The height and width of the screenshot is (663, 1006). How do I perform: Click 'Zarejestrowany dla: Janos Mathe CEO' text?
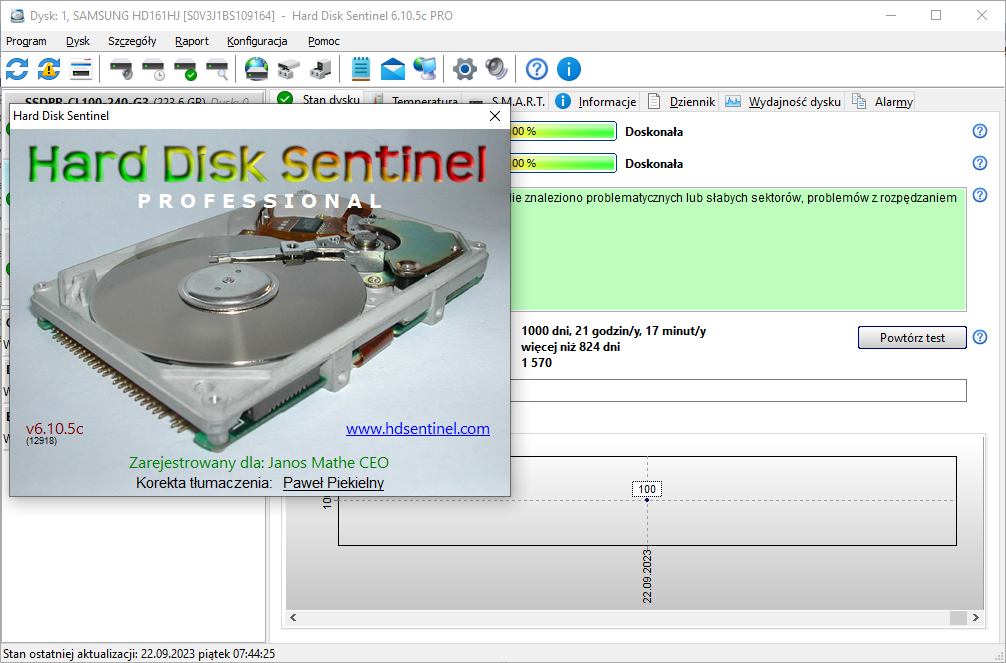click(x=259, y=463)
